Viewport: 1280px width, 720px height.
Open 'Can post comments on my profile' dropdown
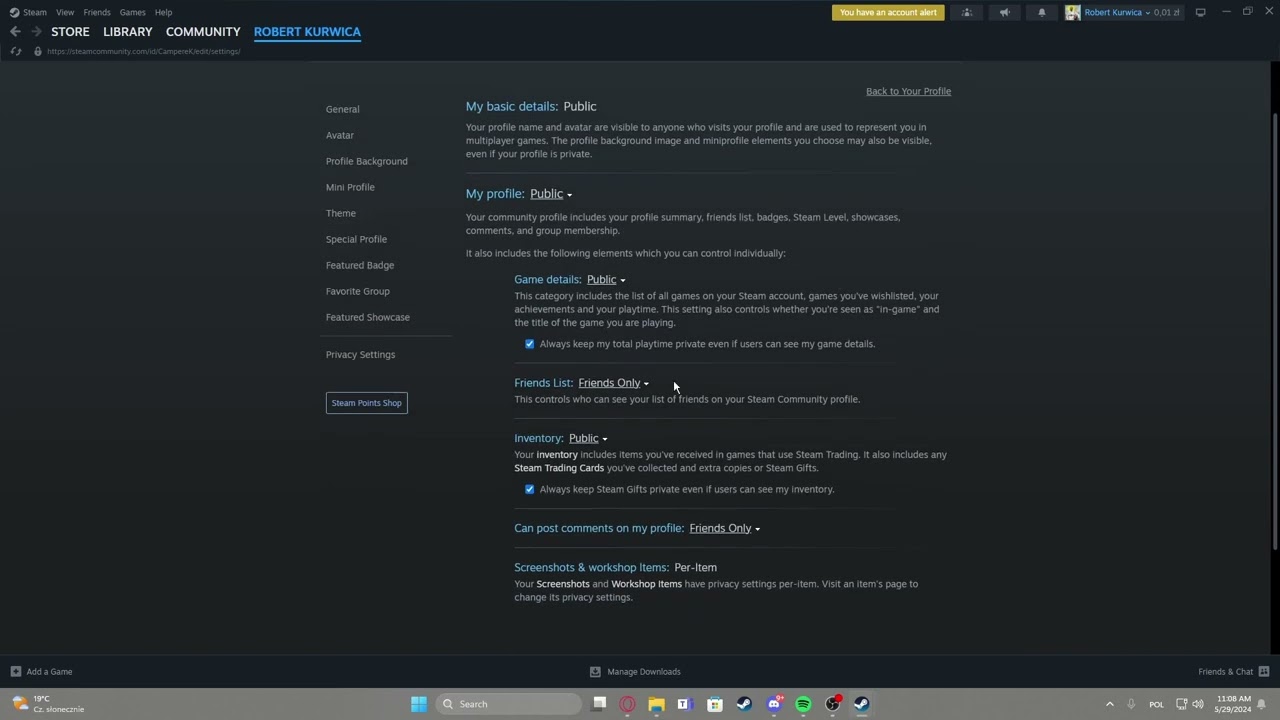(724, 528)
